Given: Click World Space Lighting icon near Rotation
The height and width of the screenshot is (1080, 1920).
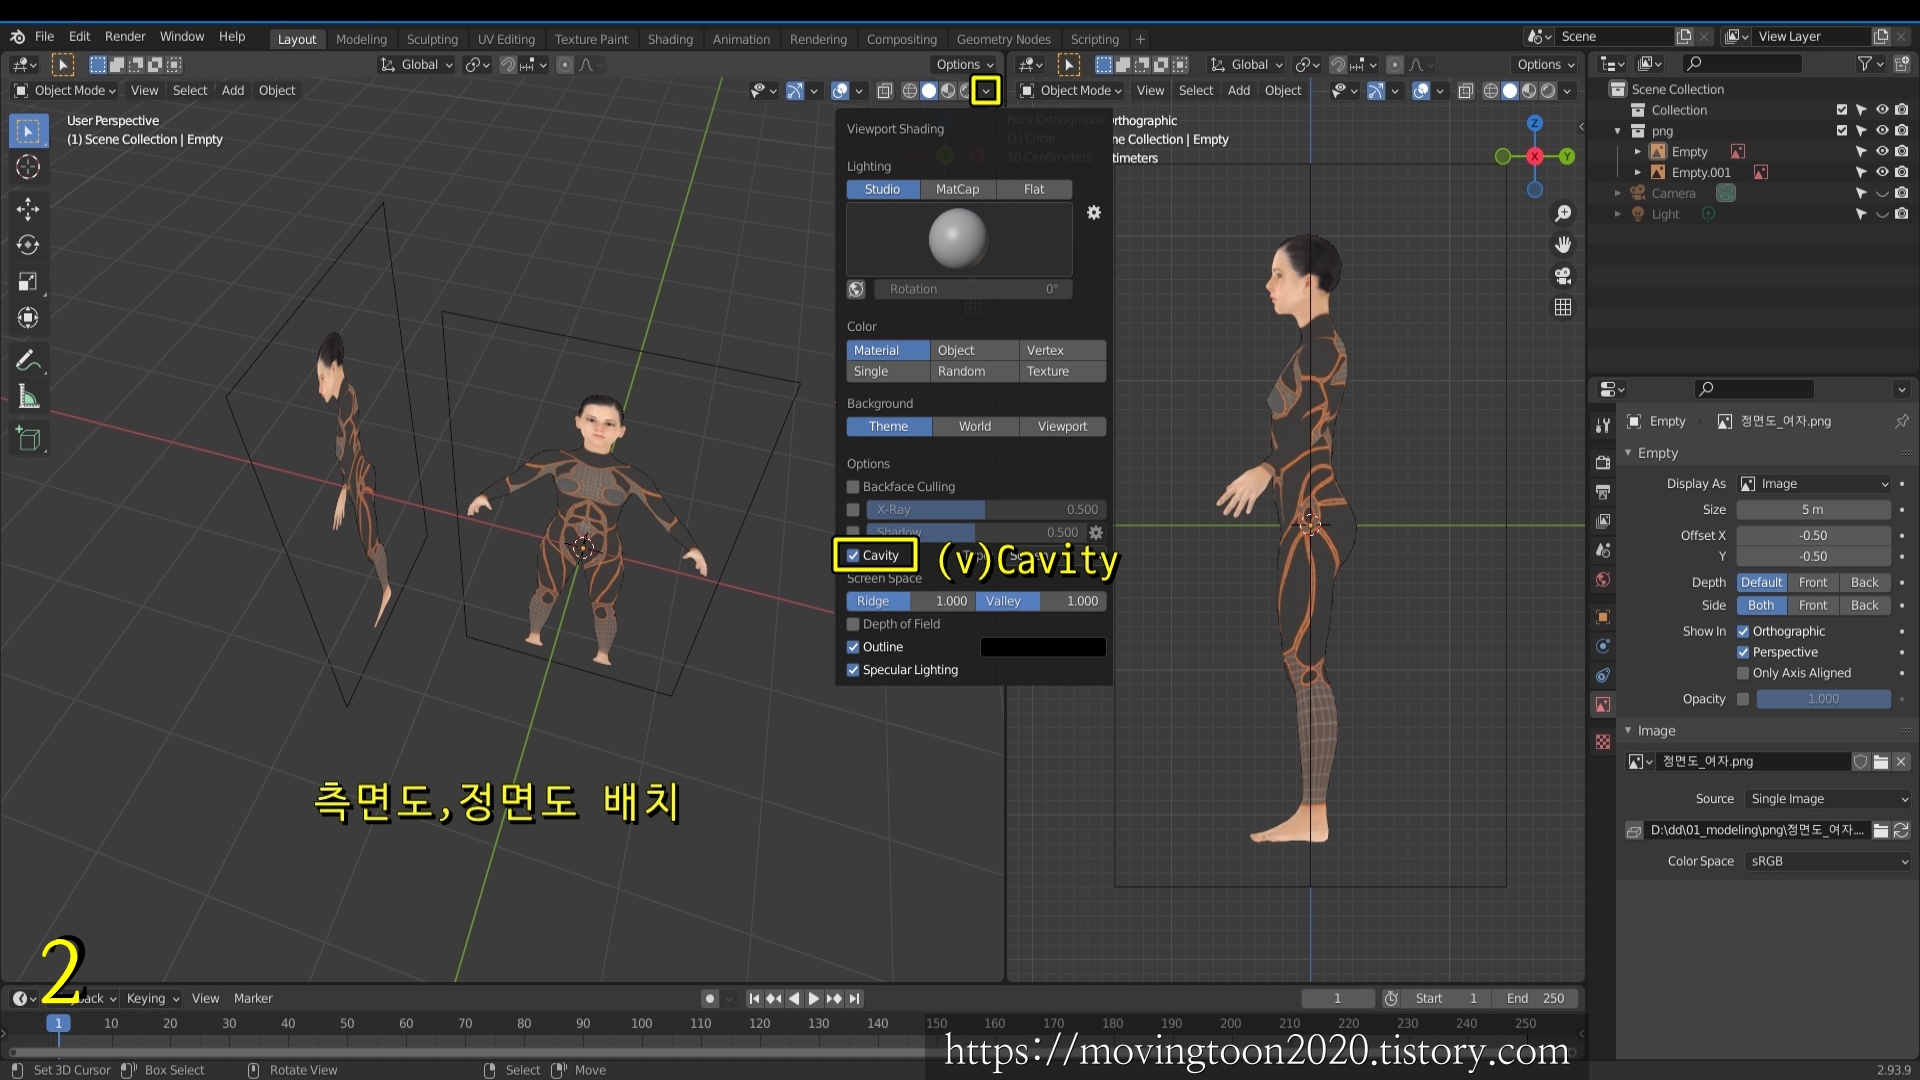Looking at the screenshot, I should (x=856, y=289).
